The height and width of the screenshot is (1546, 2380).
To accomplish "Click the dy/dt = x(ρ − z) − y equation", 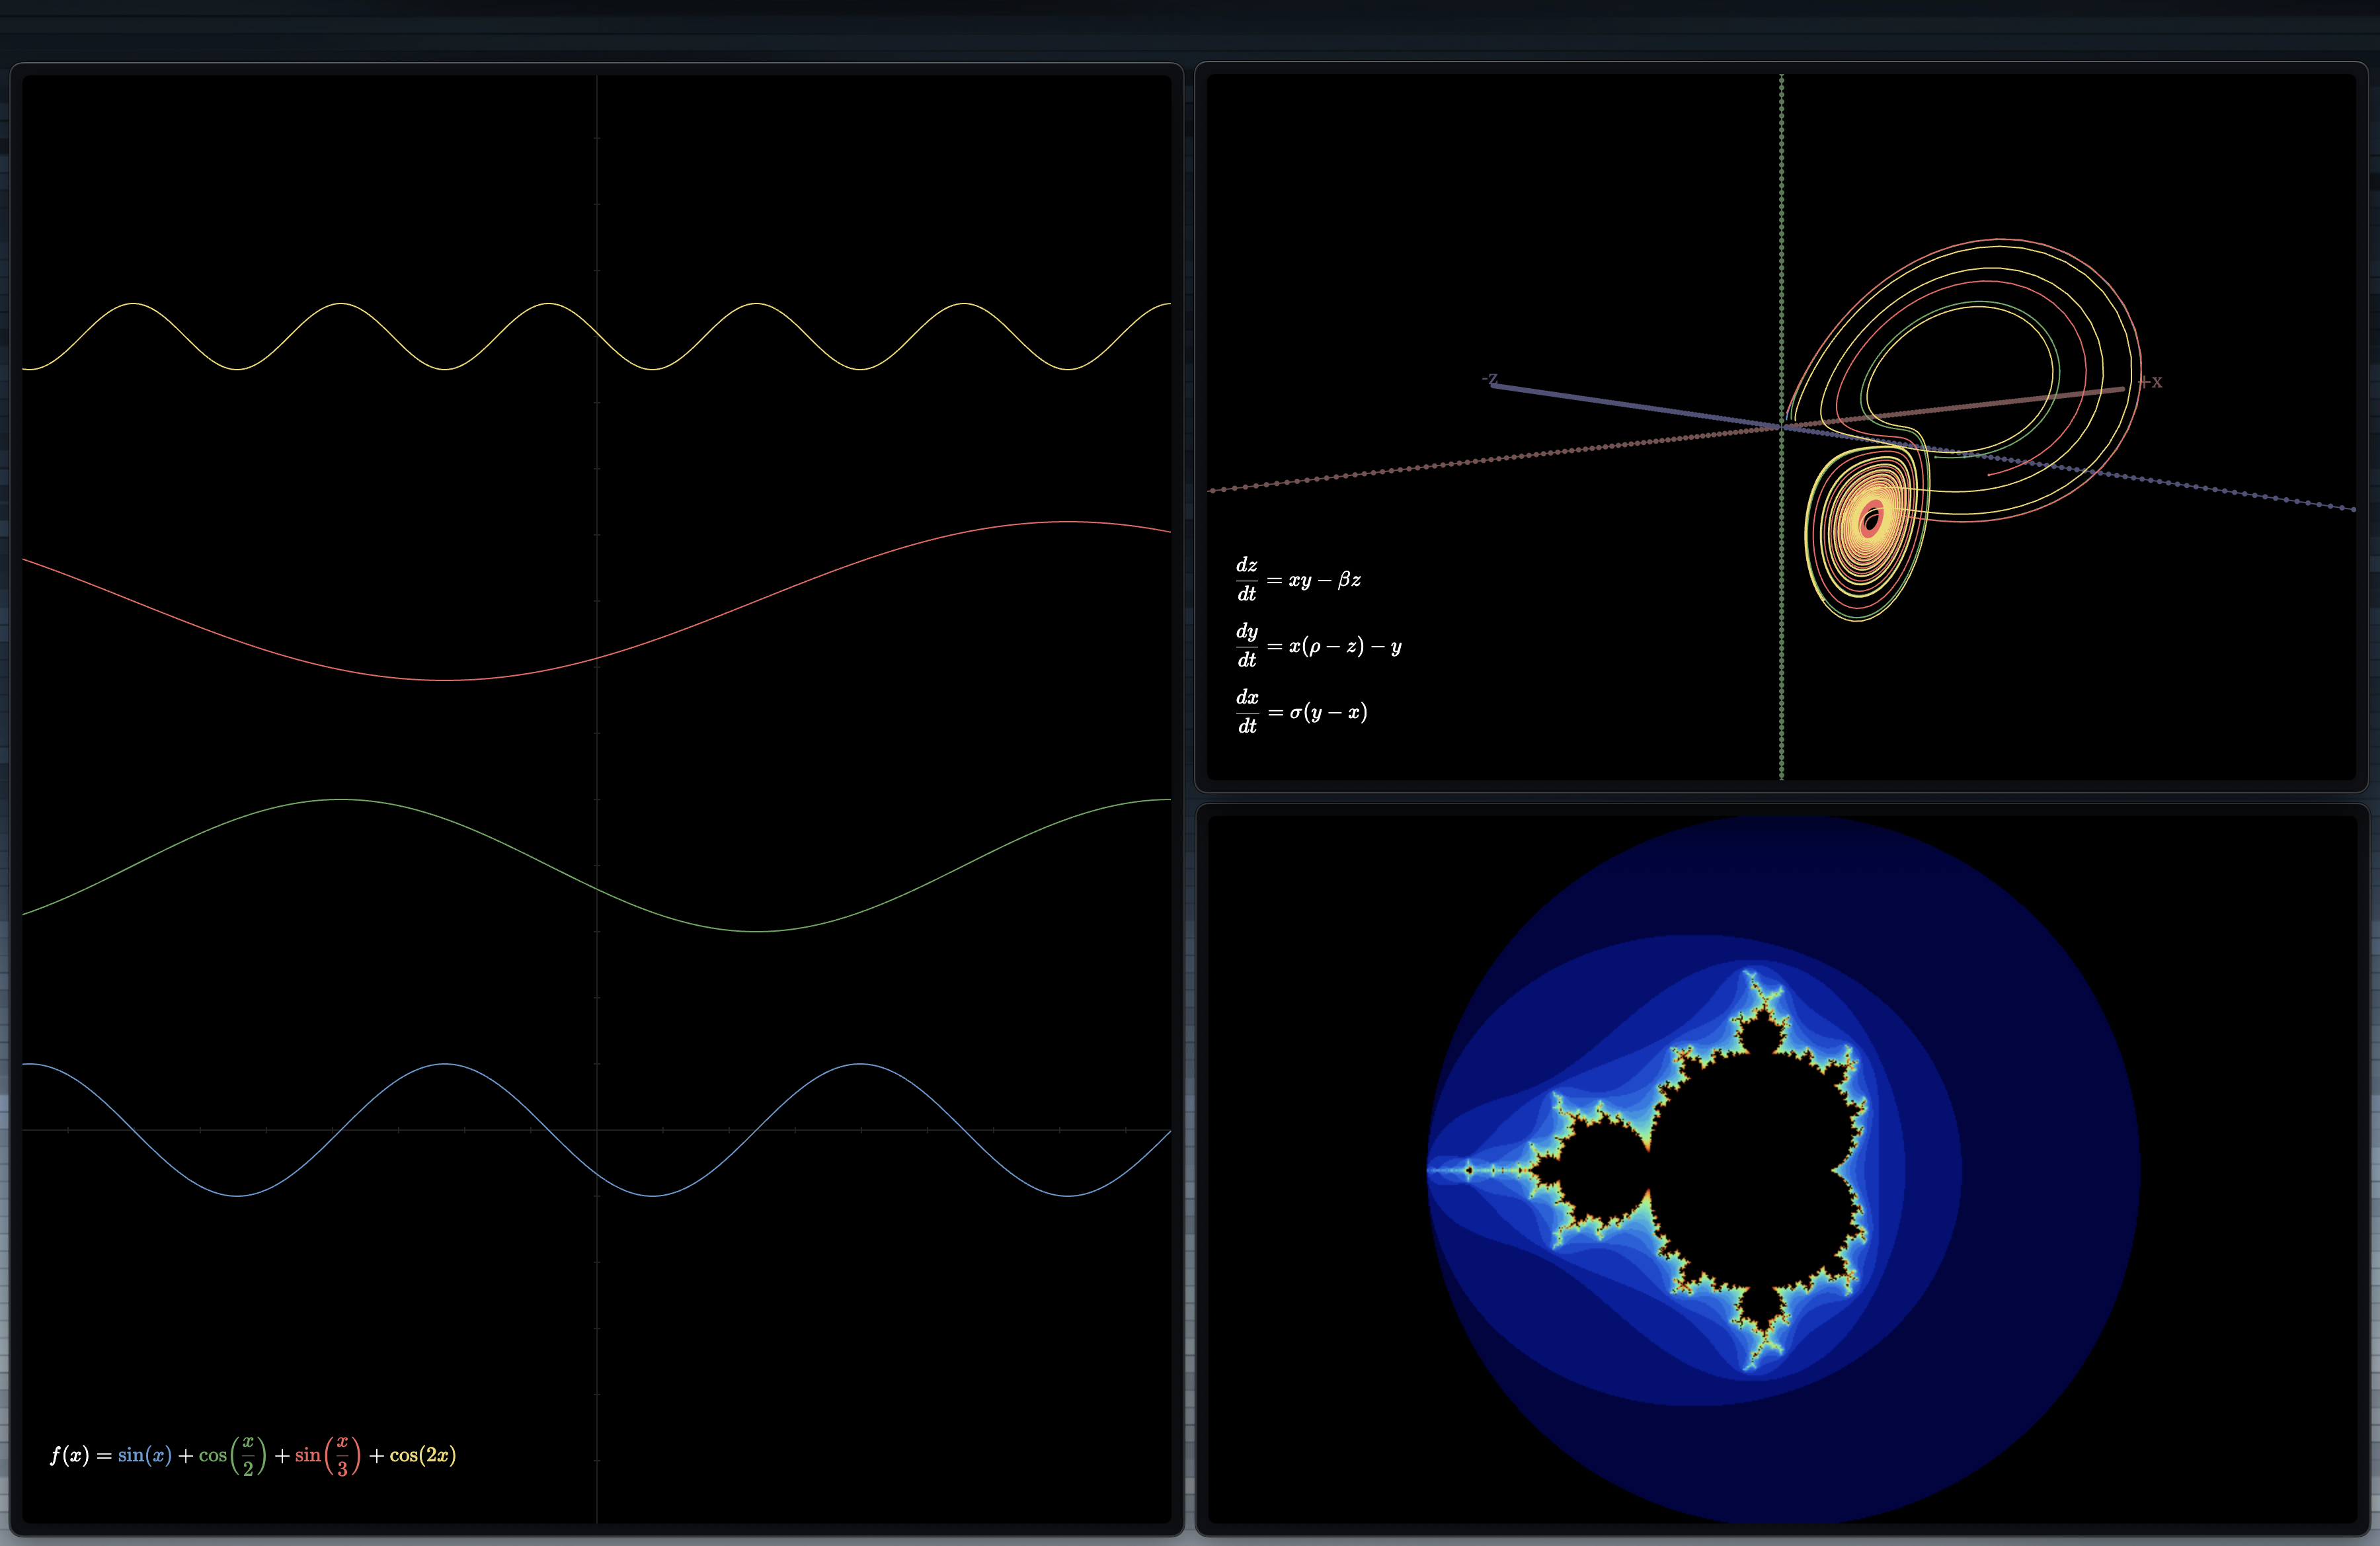I will tap(1318, 646).
